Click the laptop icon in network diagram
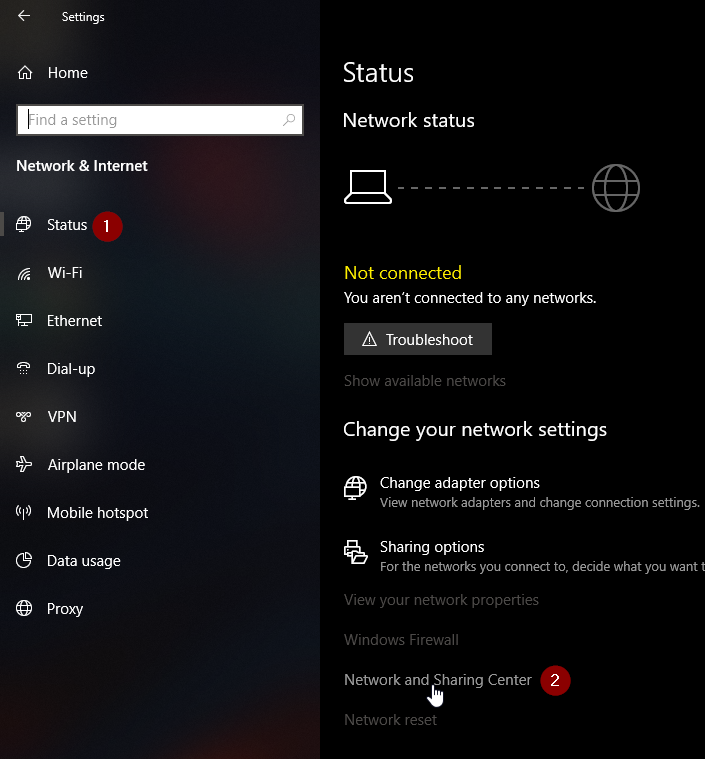705x759 pixels. point(368,187)
